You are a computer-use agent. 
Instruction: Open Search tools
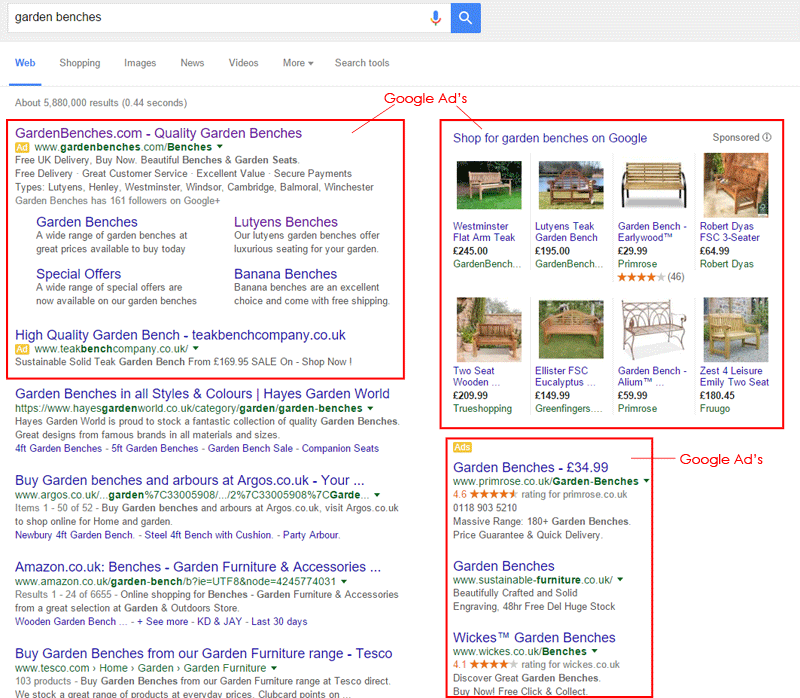coord(362,63)
